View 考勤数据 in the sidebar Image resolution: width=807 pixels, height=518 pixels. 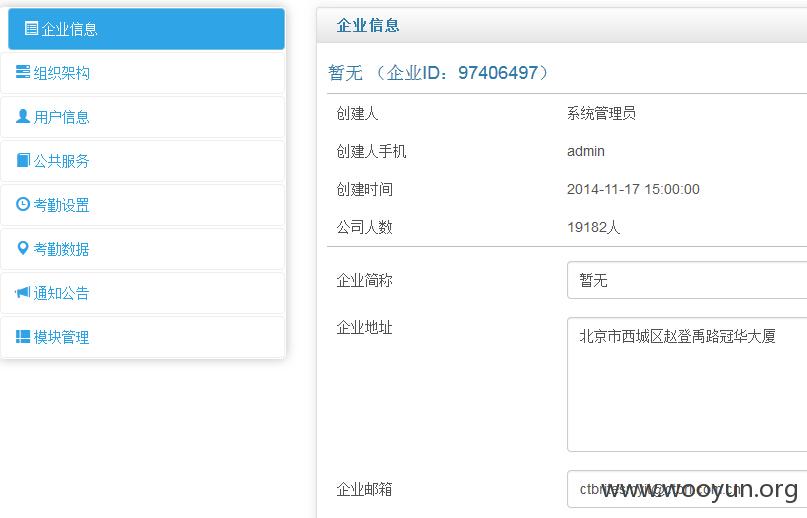pos(143,249)
